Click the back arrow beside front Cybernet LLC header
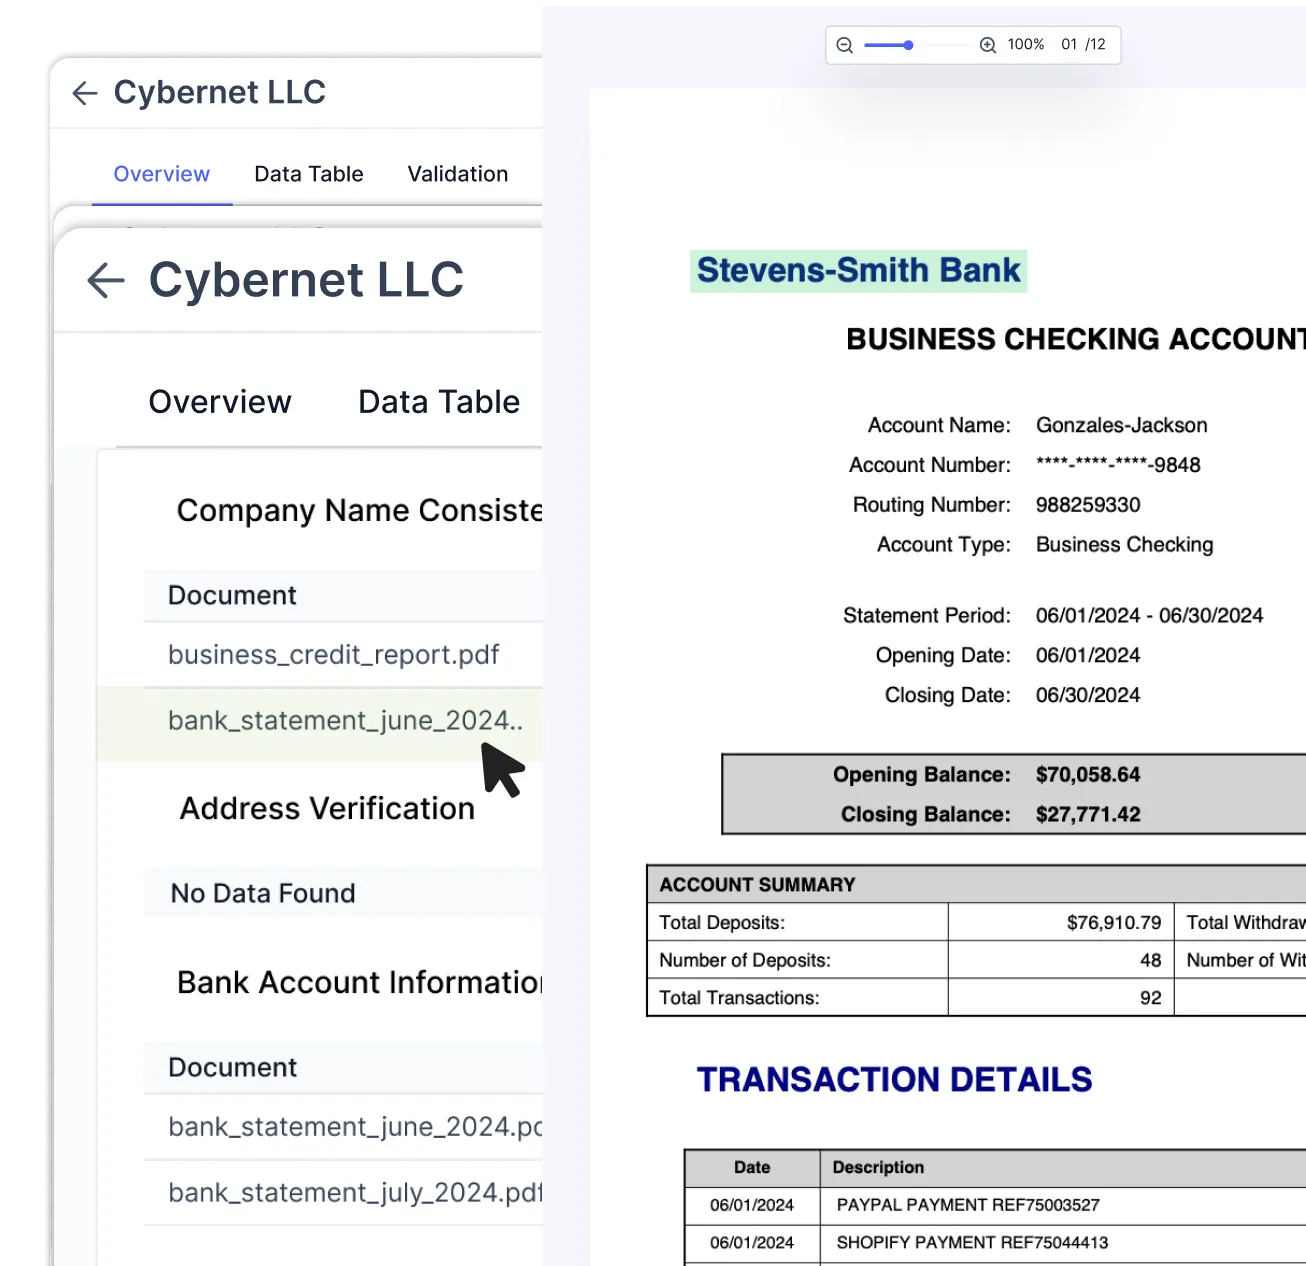 pyautogui.click(x=105, y=281)
